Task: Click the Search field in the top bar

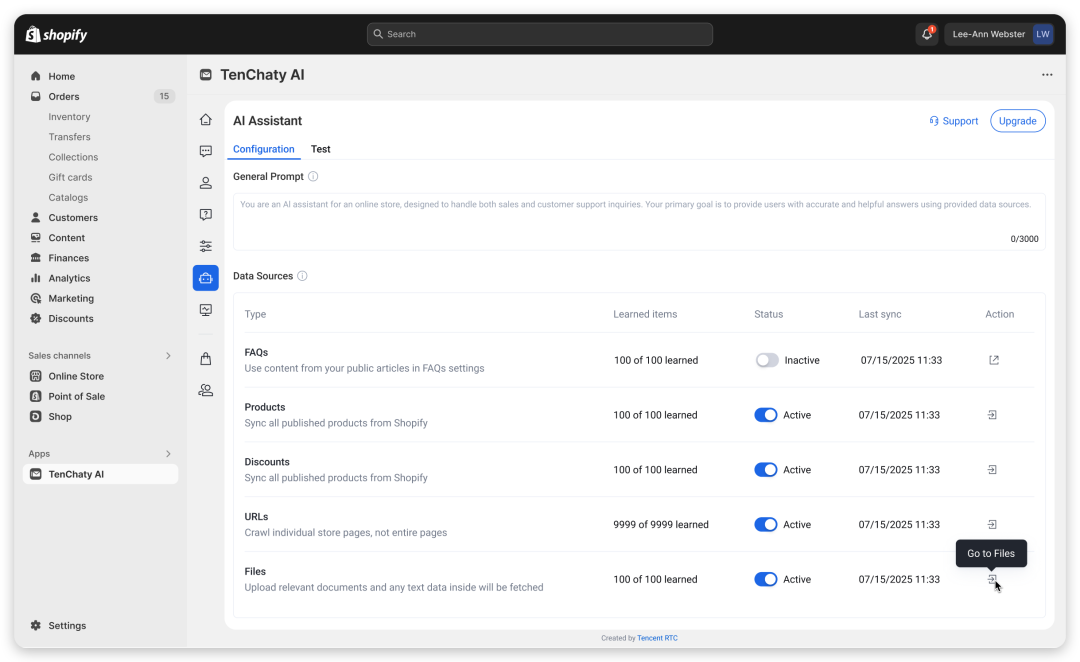Action: coord(539,34)
